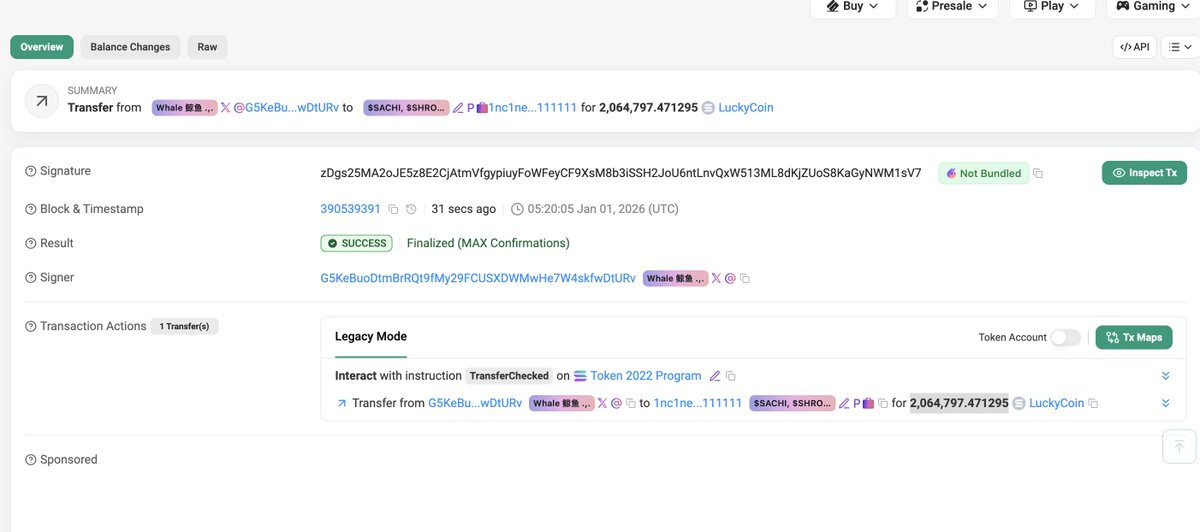This screenshot has width=1200, height=532.
Task: Click the Signature help icon
Action: pyautogui.click(x=30, y=171)
